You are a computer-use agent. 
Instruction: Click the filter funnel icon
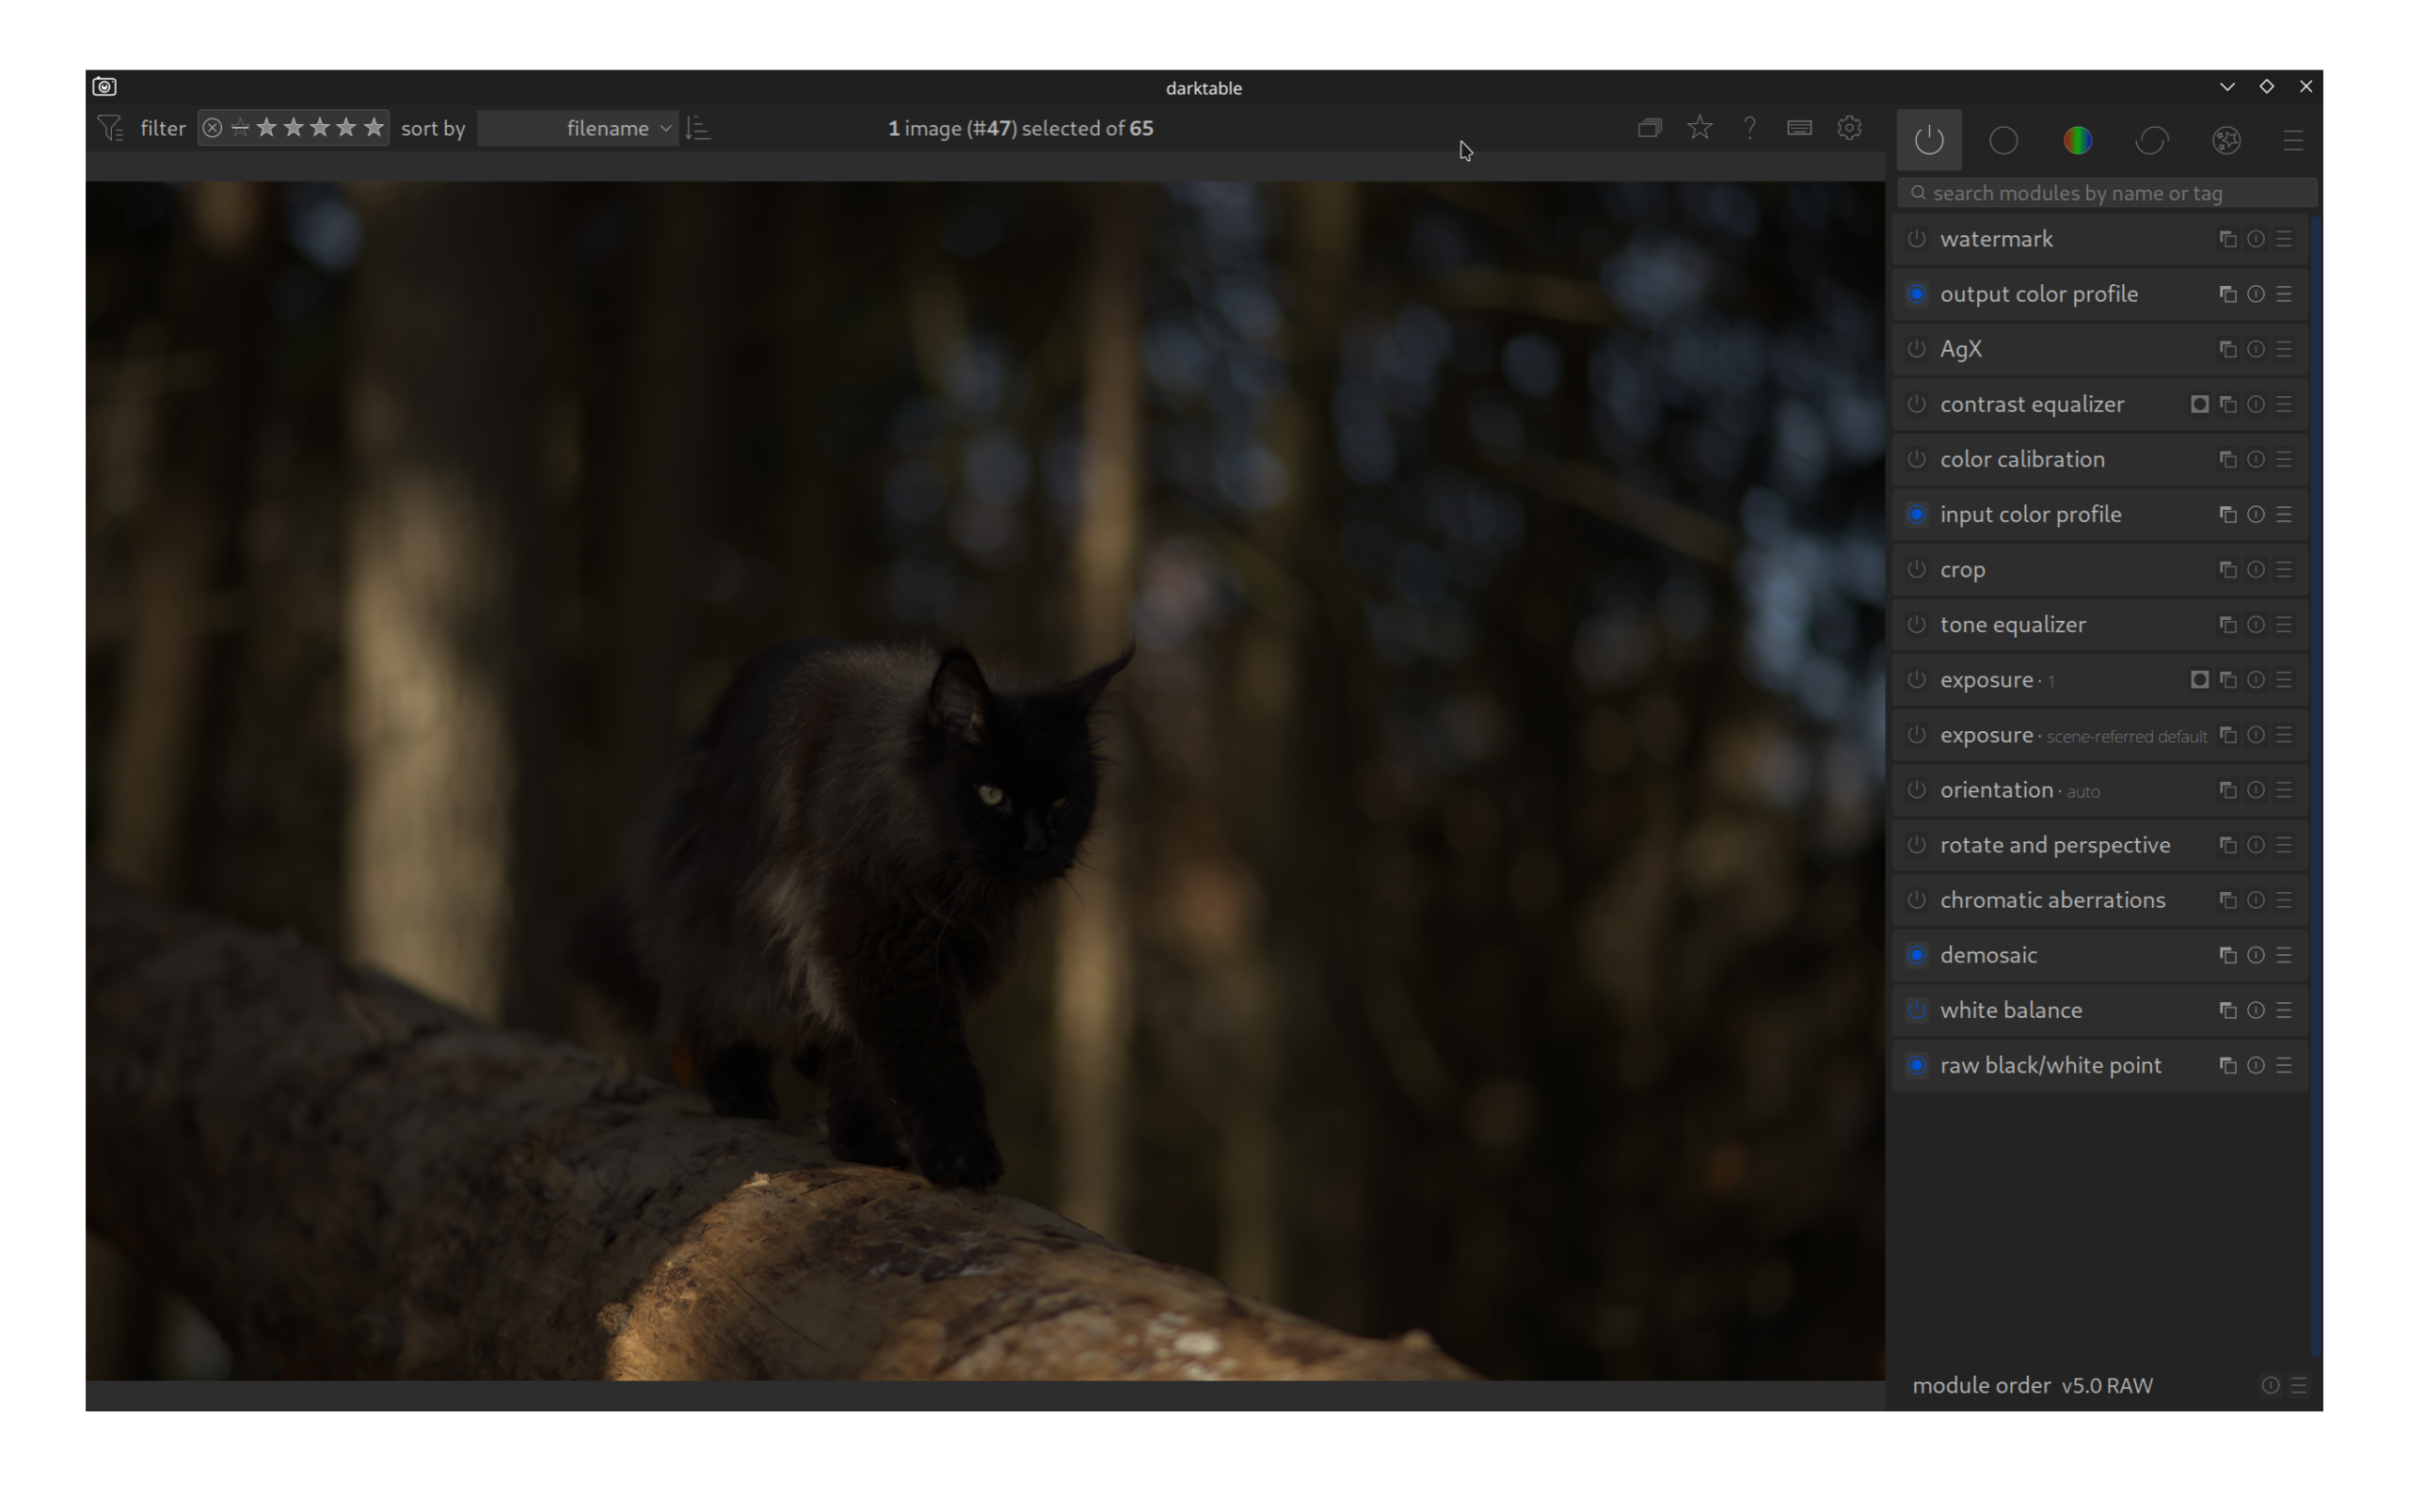click(x=111, y=128)
